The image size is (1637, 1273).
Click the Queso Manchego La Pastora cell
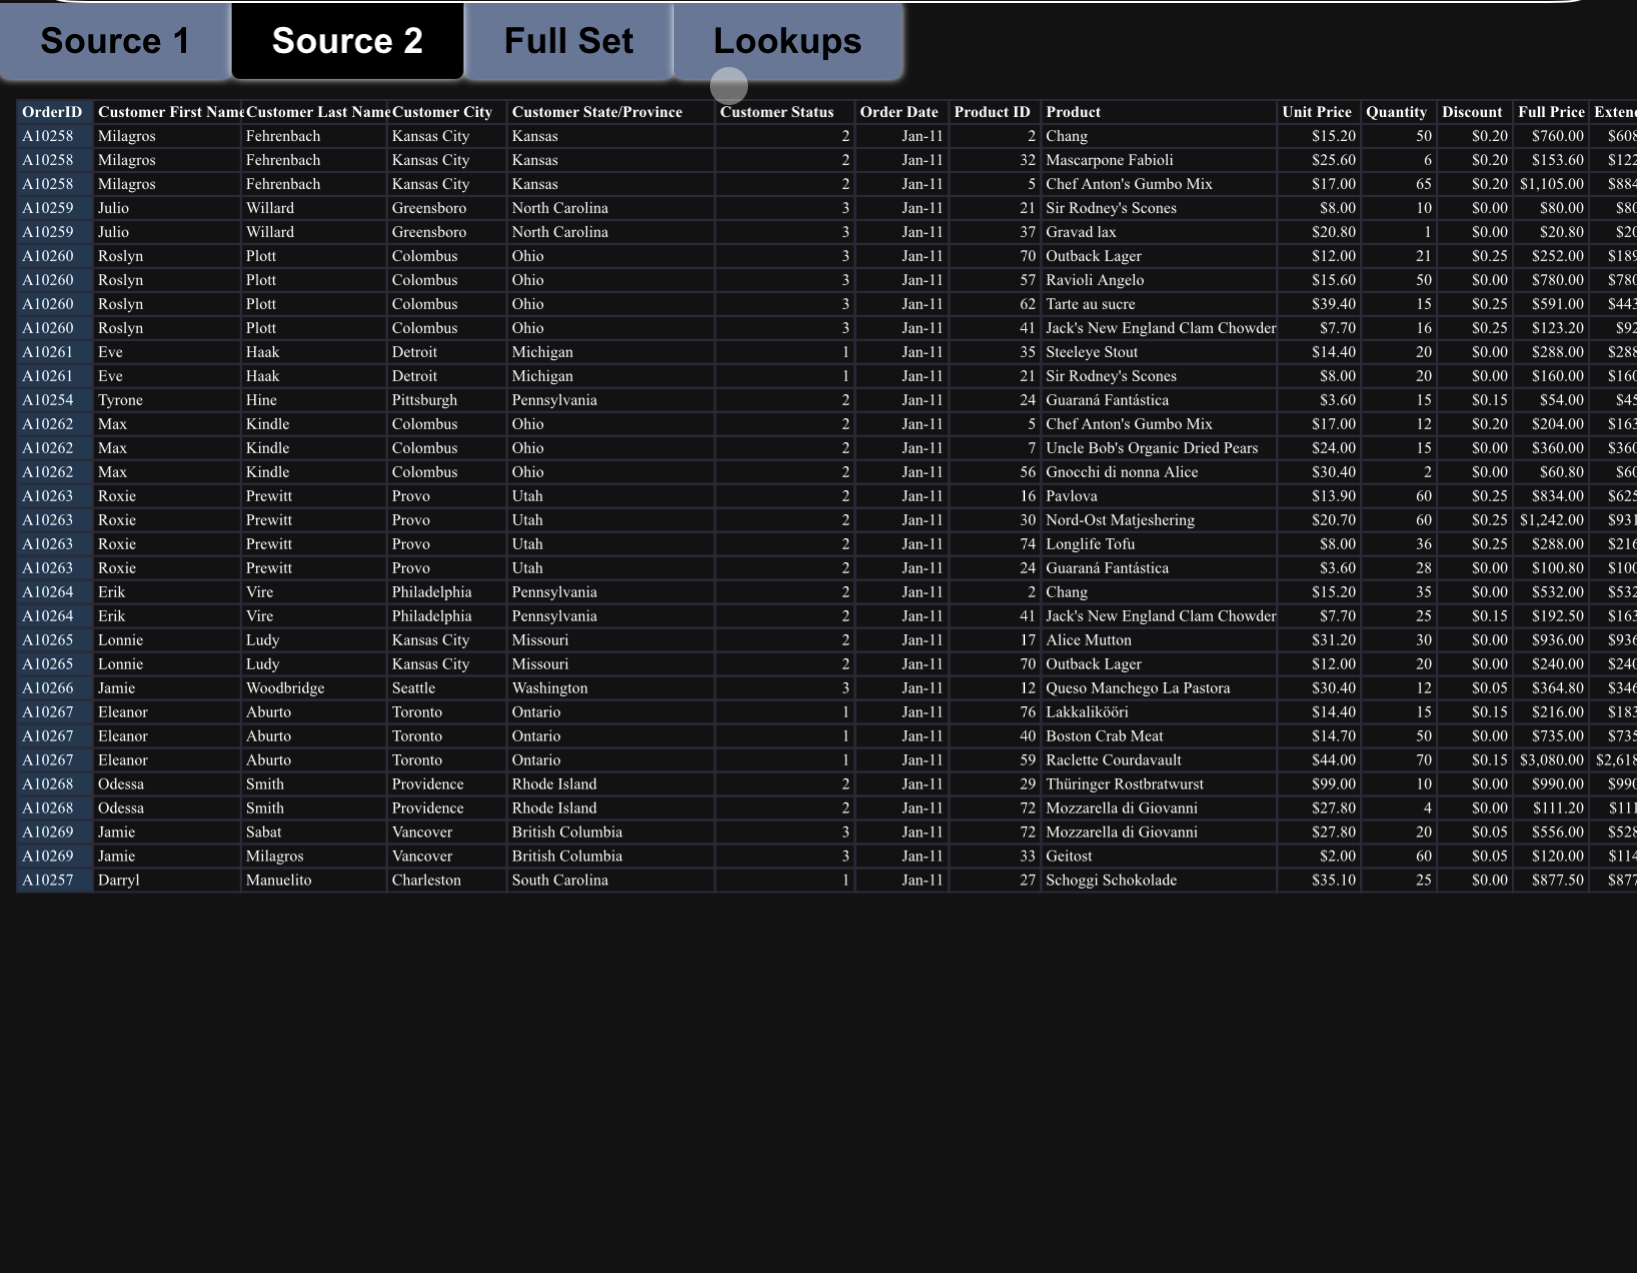pos(1159,688)
